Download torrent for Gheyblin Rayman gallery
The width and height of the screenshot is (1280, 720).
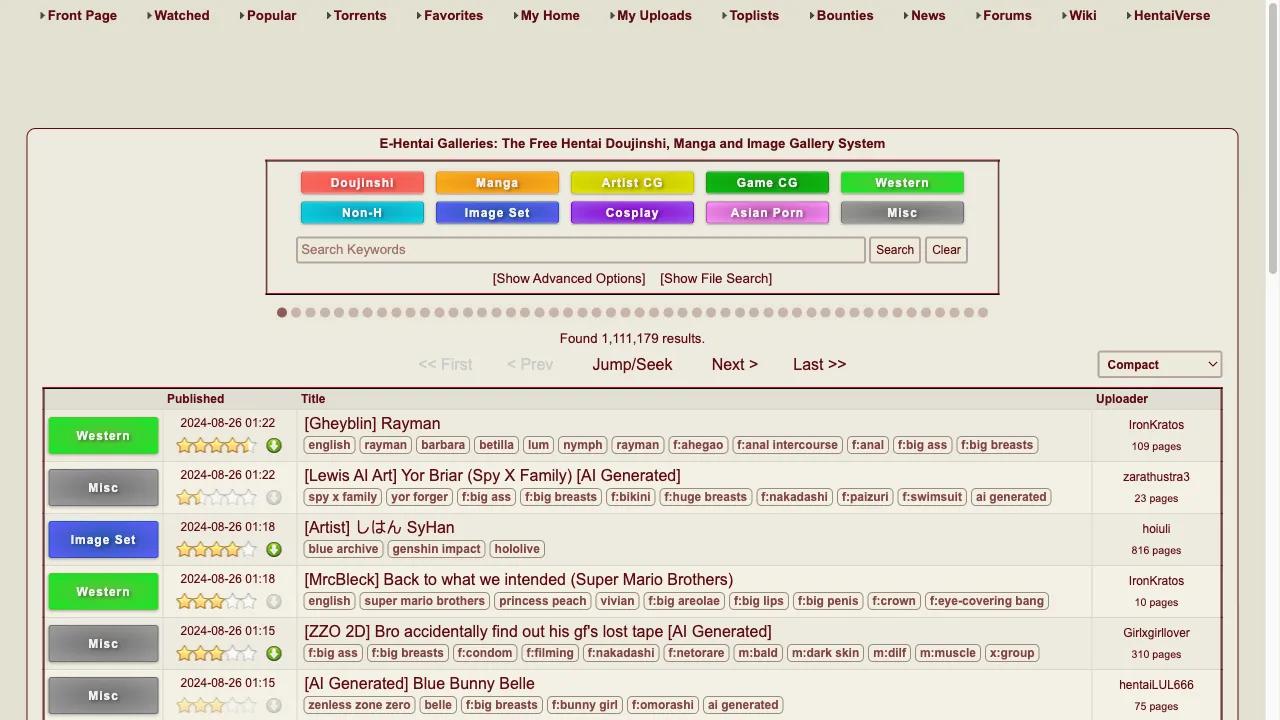[274, 445]
